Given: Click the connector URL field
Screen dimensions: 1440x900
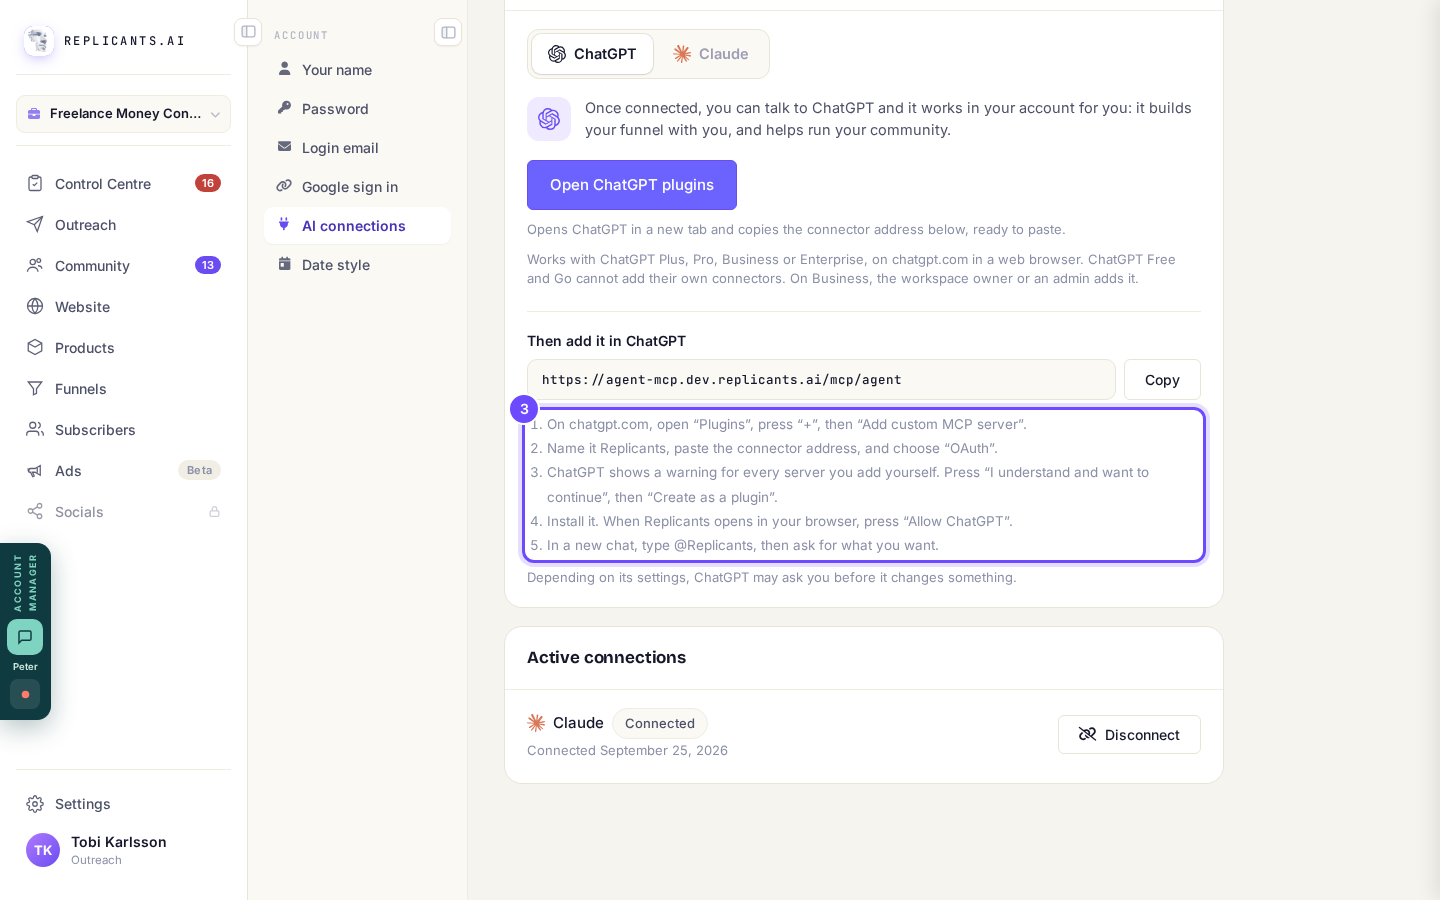Looking at the screenshot, I should [821, 380].
